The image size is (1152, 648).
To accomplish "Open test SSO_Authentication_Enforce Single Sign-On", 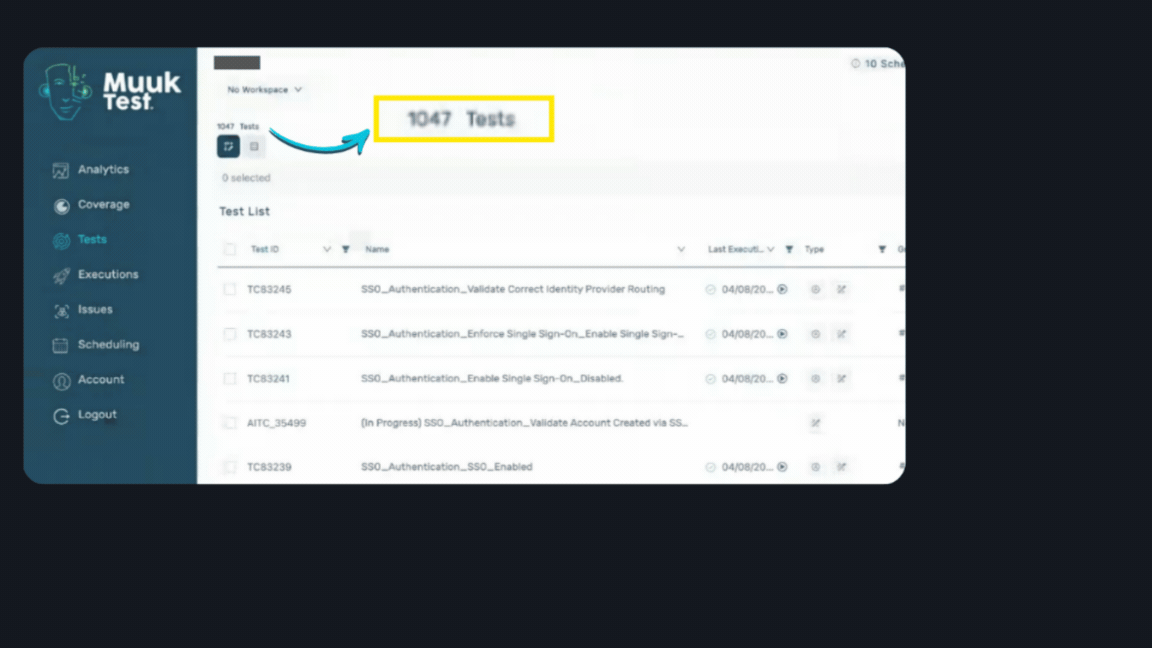I will tap(522, 334).
